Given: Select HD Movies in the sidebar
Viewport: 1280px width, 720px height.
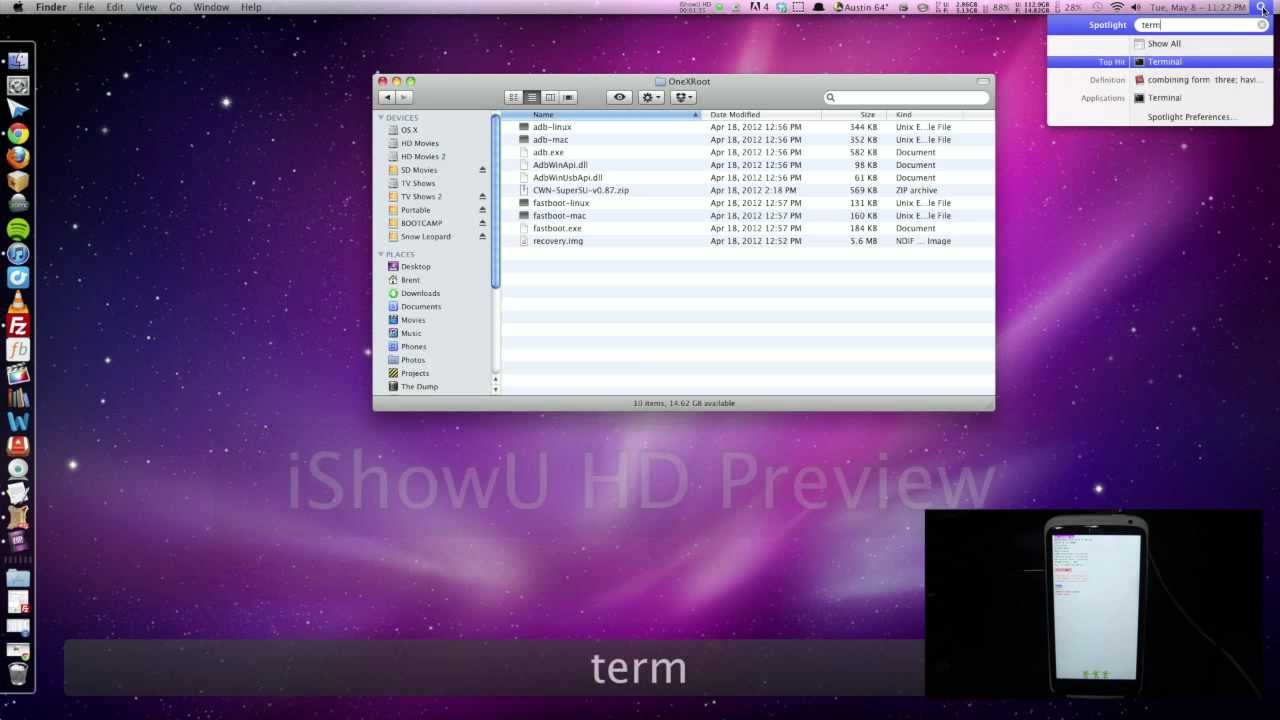Looking at the screenshot, I should coord(419,143).
